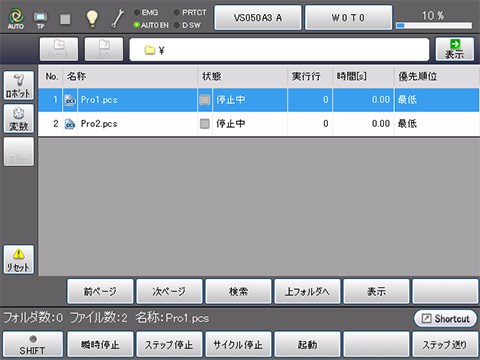Click the wrench tool icon
This screenshot has height=360, width=480.
point(117,18)
